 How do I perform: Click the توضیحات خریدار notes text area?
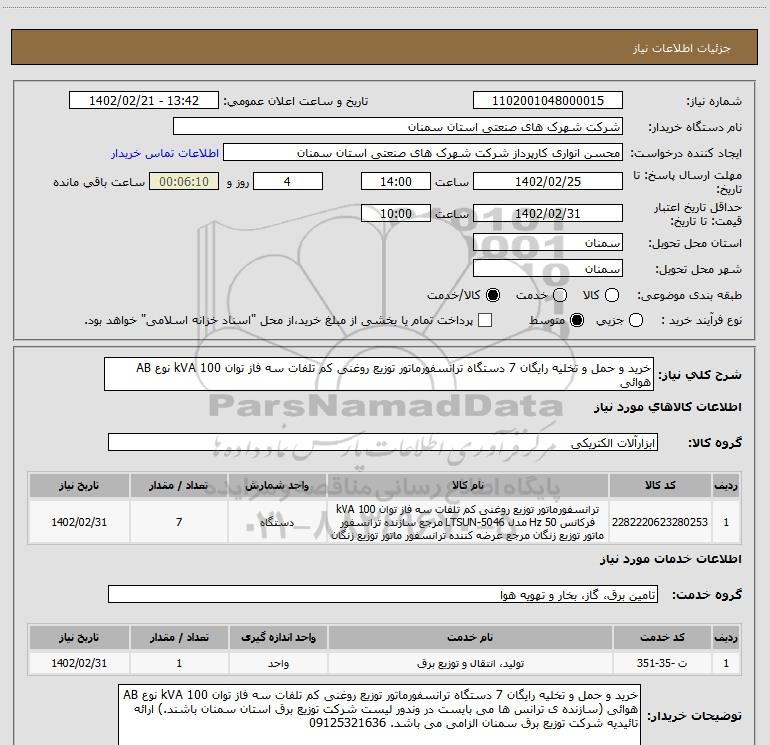point(380,715)
